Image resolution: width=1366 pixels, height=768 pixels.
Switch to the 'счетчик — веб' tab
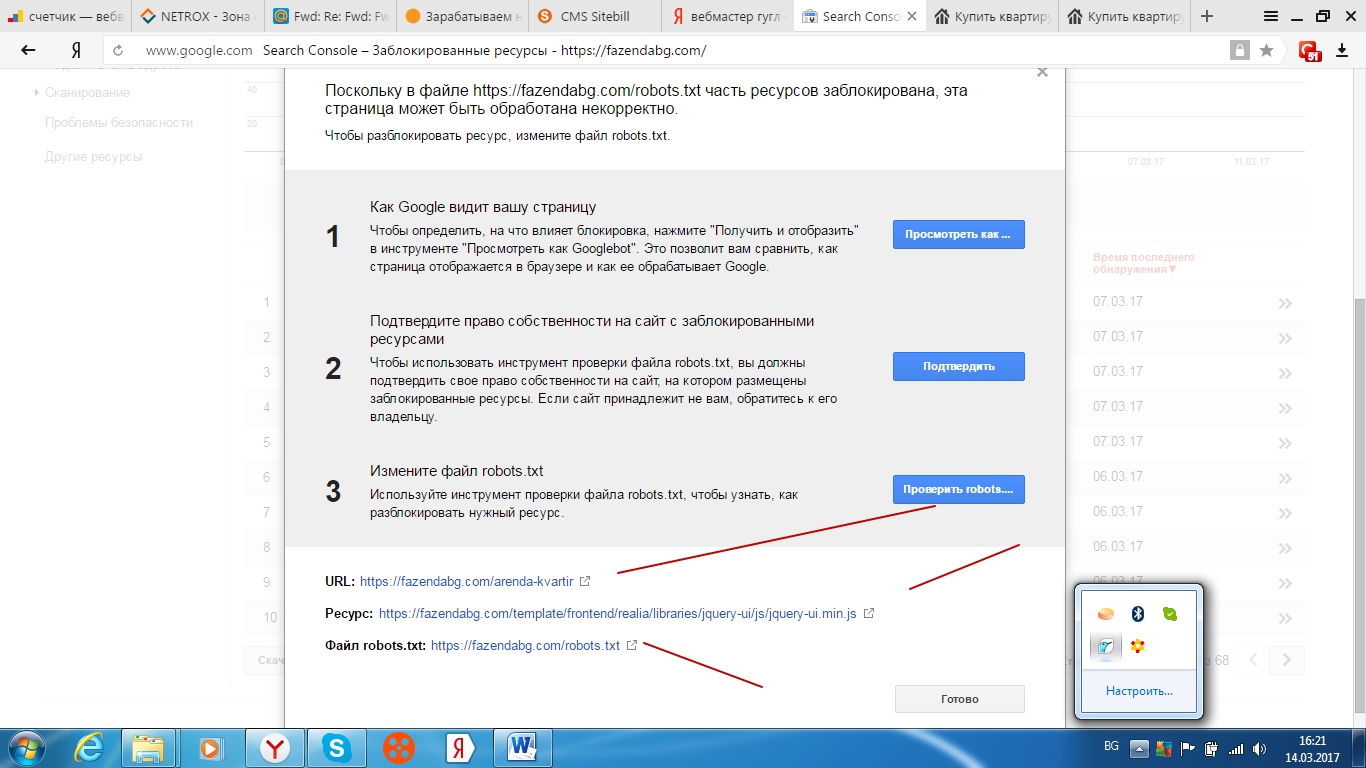coord(66,16)
